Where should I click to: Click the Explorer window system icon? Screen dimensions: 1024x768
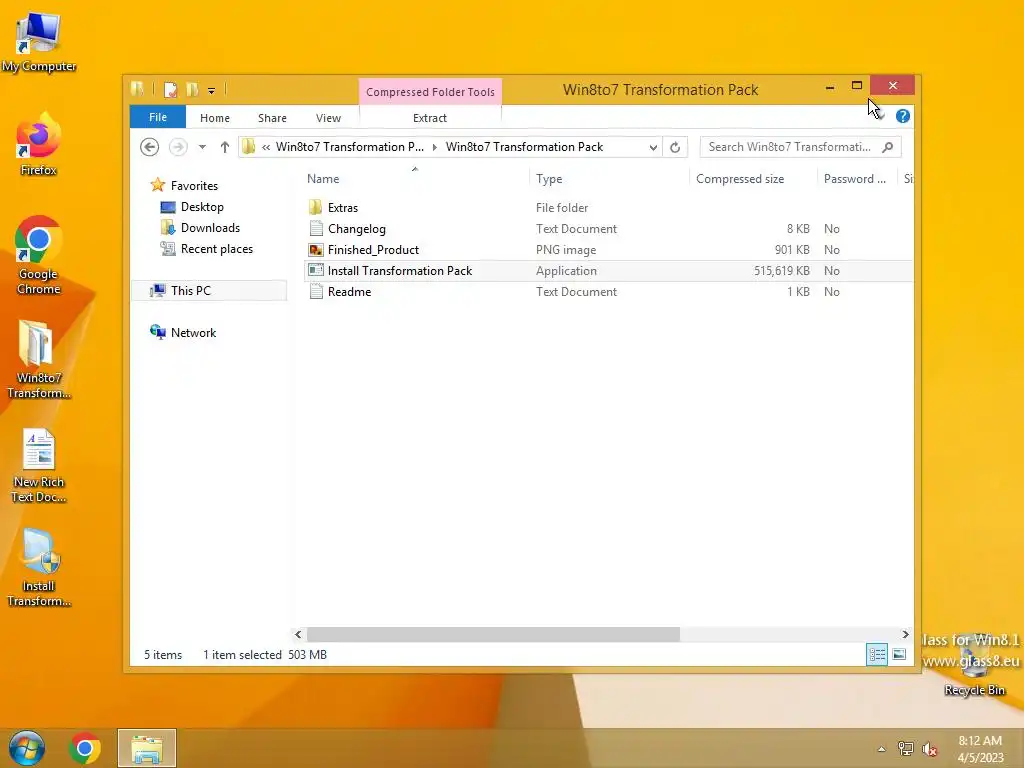137,89
